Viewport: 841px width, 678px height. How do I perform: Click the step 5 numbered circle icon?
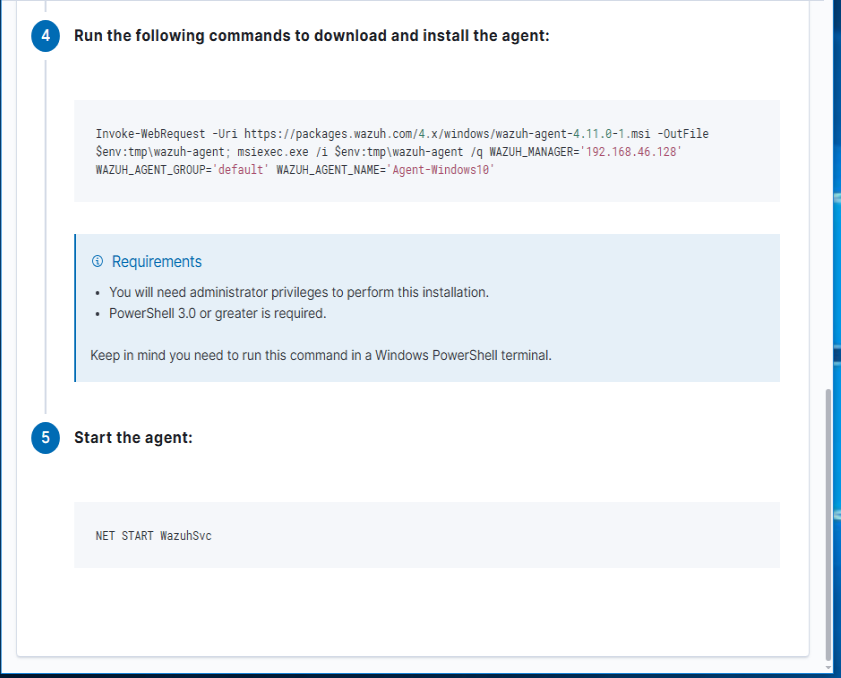46,438
